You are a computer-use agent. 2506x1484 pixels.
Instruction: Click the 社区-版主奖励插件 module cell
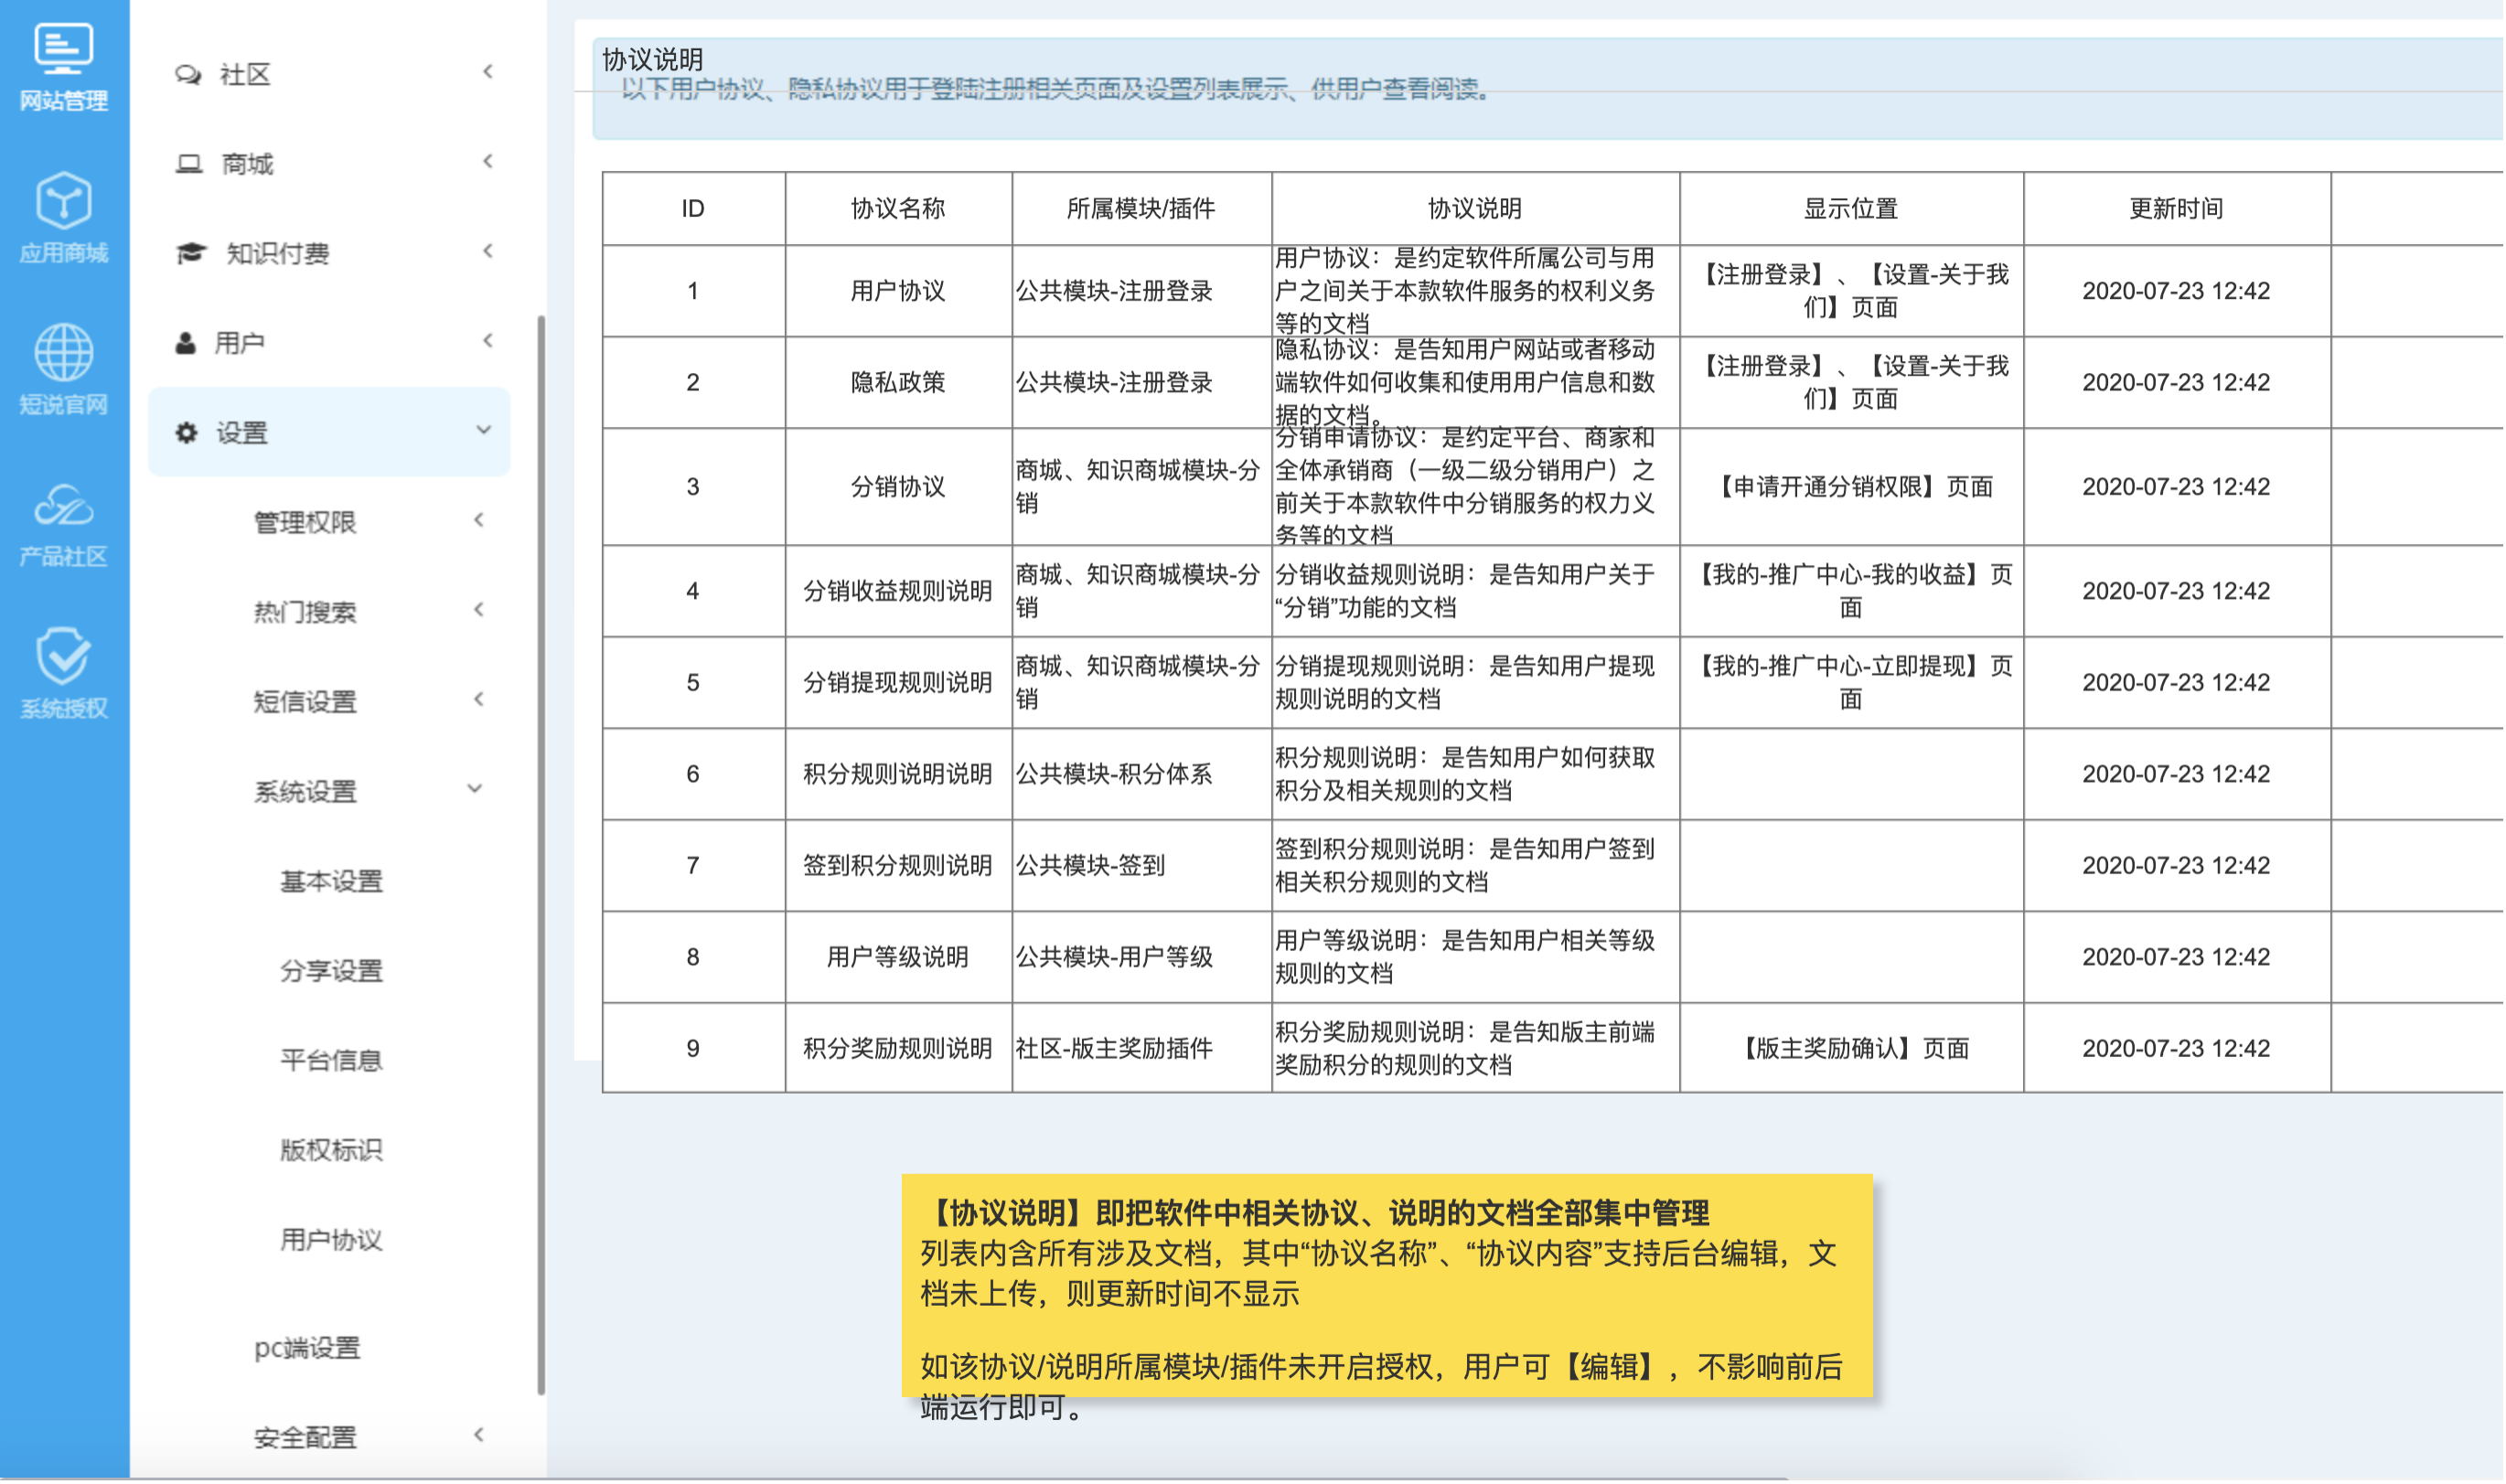pyautogui.click(x=1142, y=1049)
